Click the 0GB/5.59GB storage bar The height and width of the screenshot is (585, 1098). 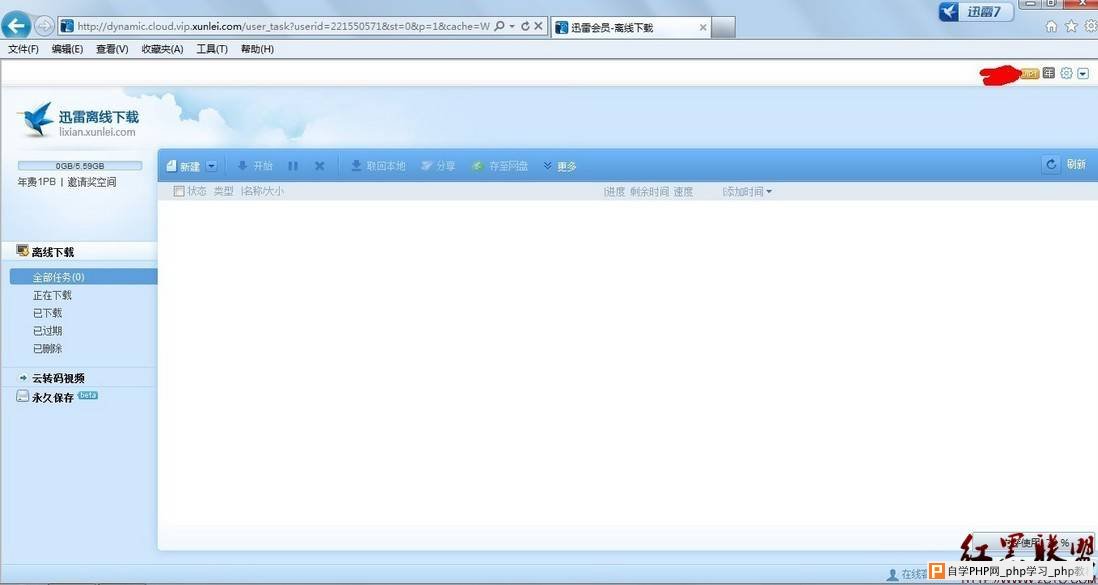pyautogui.click(x=80, y=166)
